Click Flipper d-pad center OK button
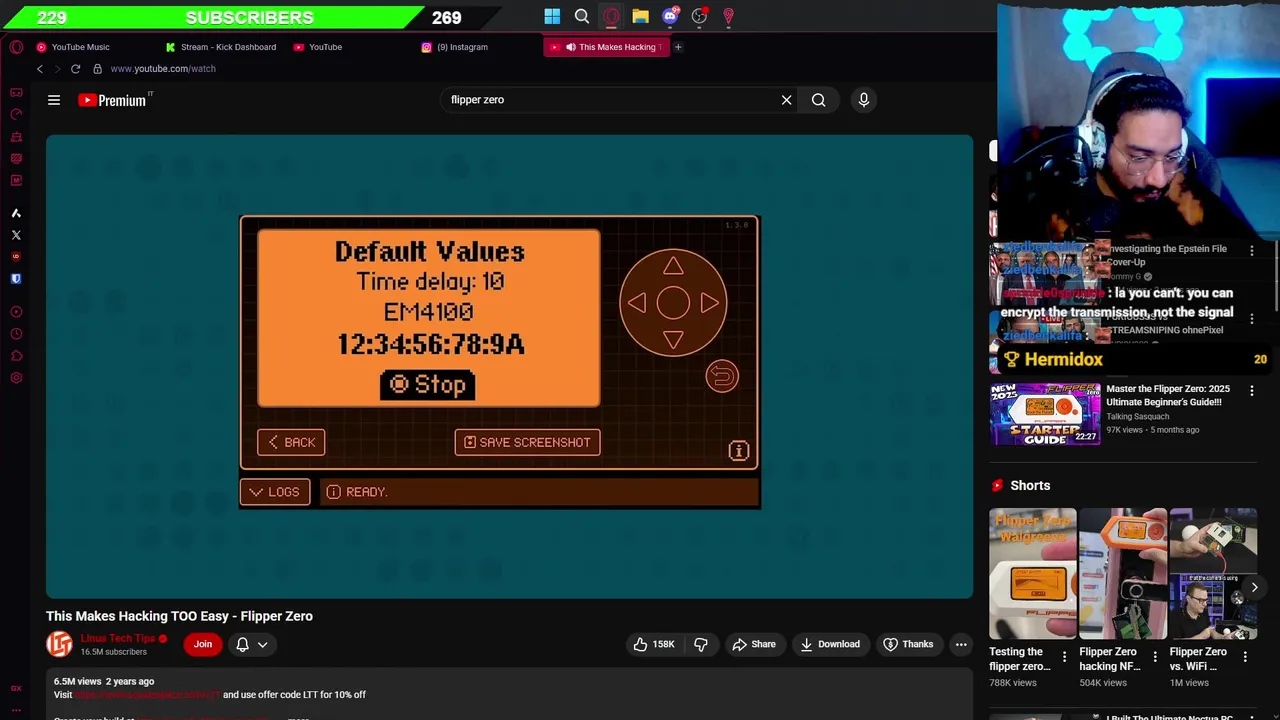 point(673,303)
